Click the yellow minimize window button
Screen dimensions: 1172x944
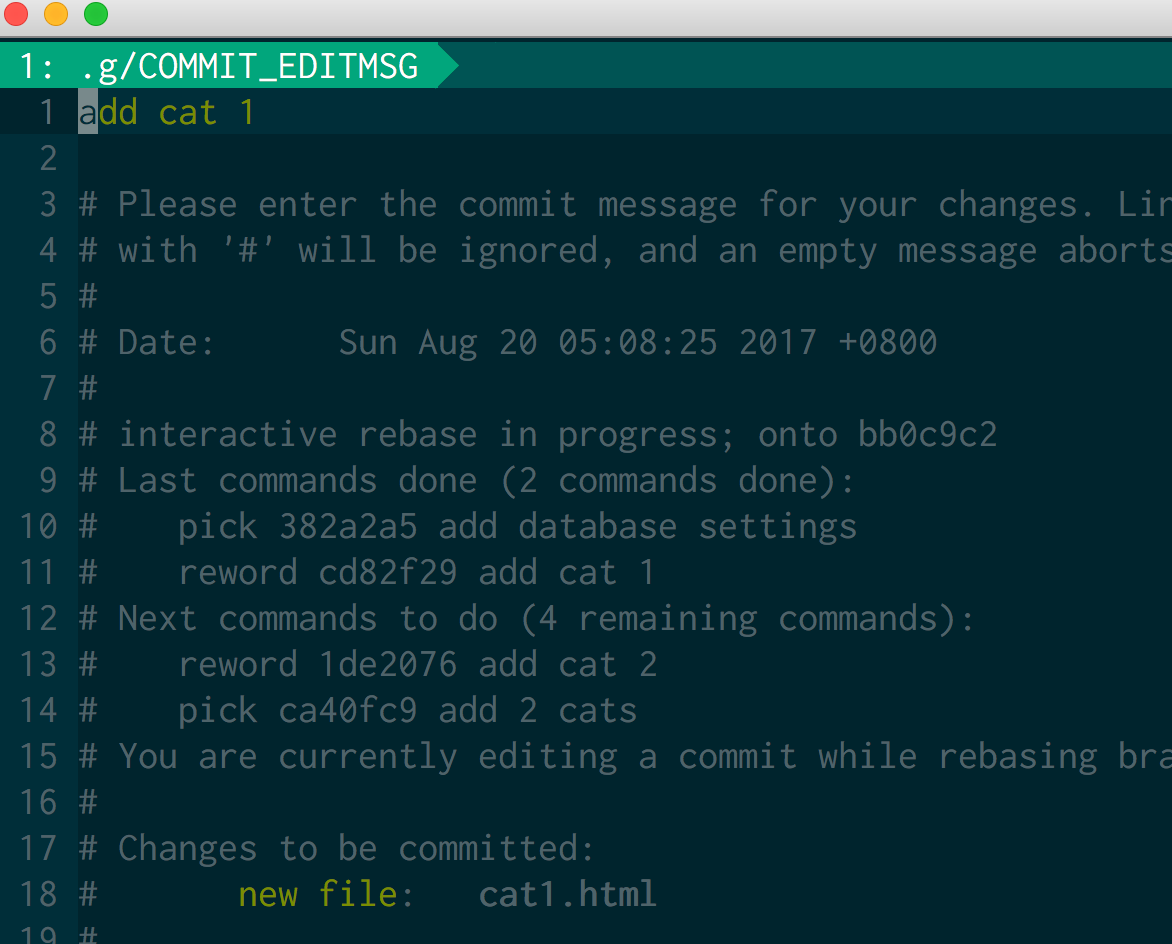click(56, 15)
